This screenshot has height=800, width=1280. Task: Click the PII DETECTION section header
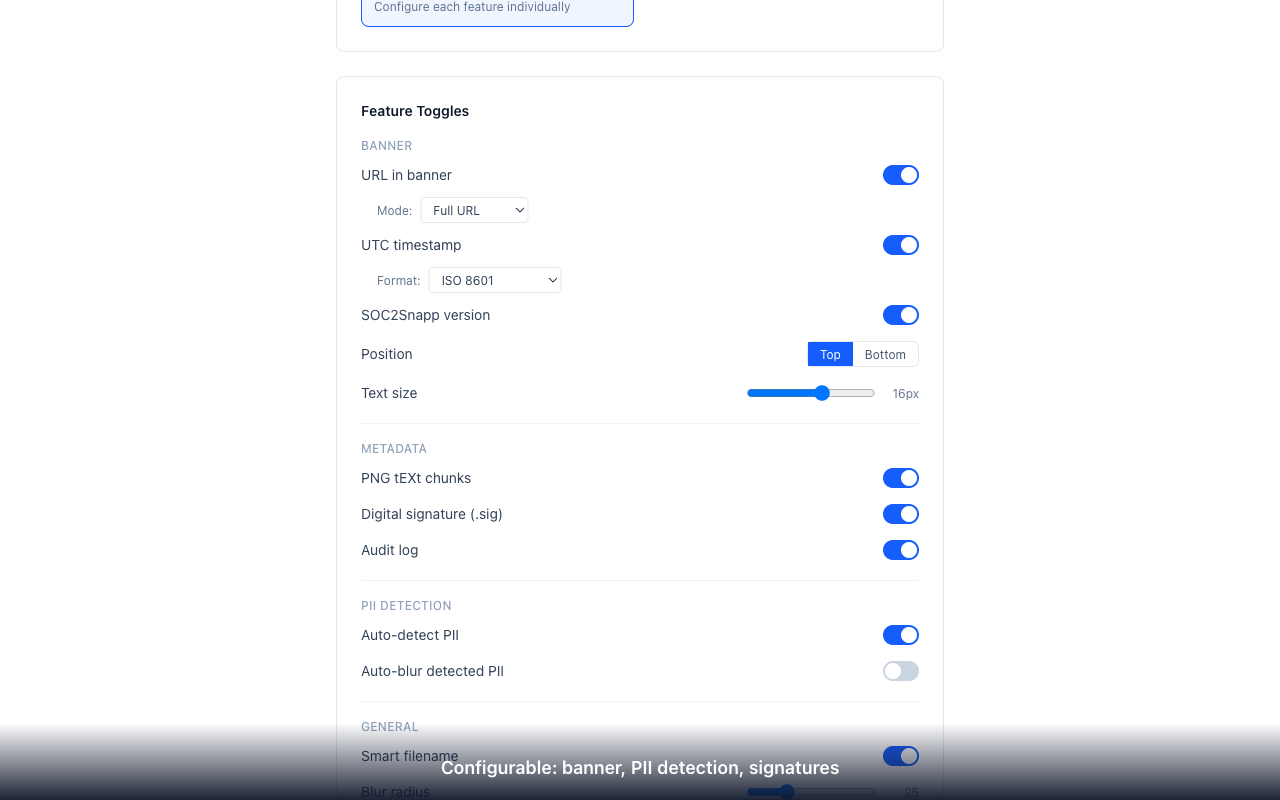click(x=406, y=605)
